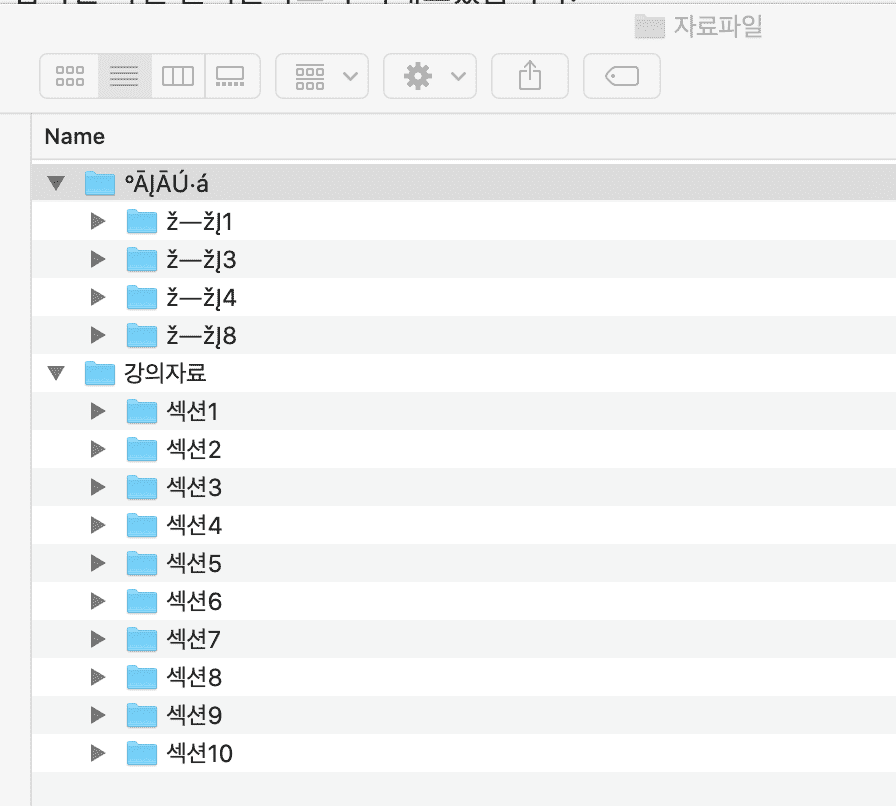This screenshot has height=806, width=896.
Task: Open the gear action menu
Action: [x=430, y=76]
